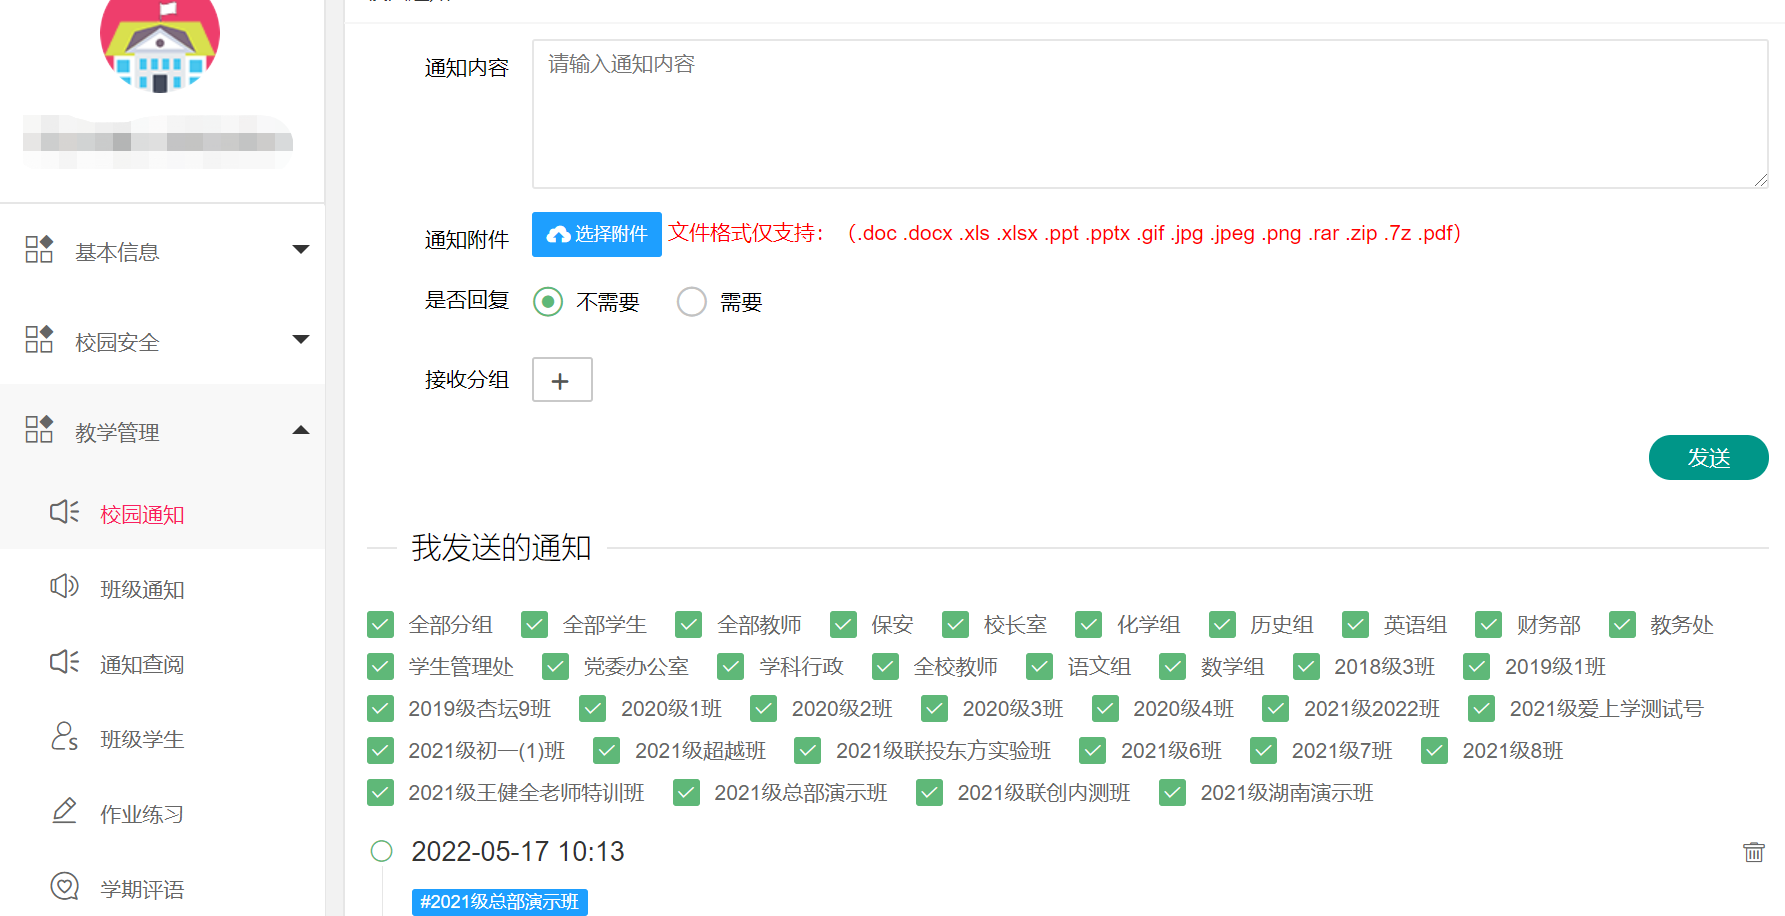Toggle the 校长室 checkbox
The width and height of the screenshot is (1785, 916).
[x=955, y=625]
